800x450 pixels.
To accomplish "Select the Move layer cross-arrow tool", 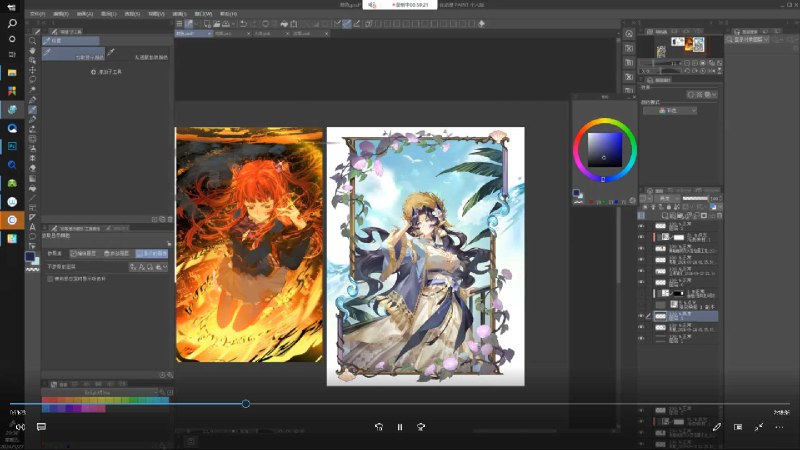I will pyautogui.click(x=32, y=70).
